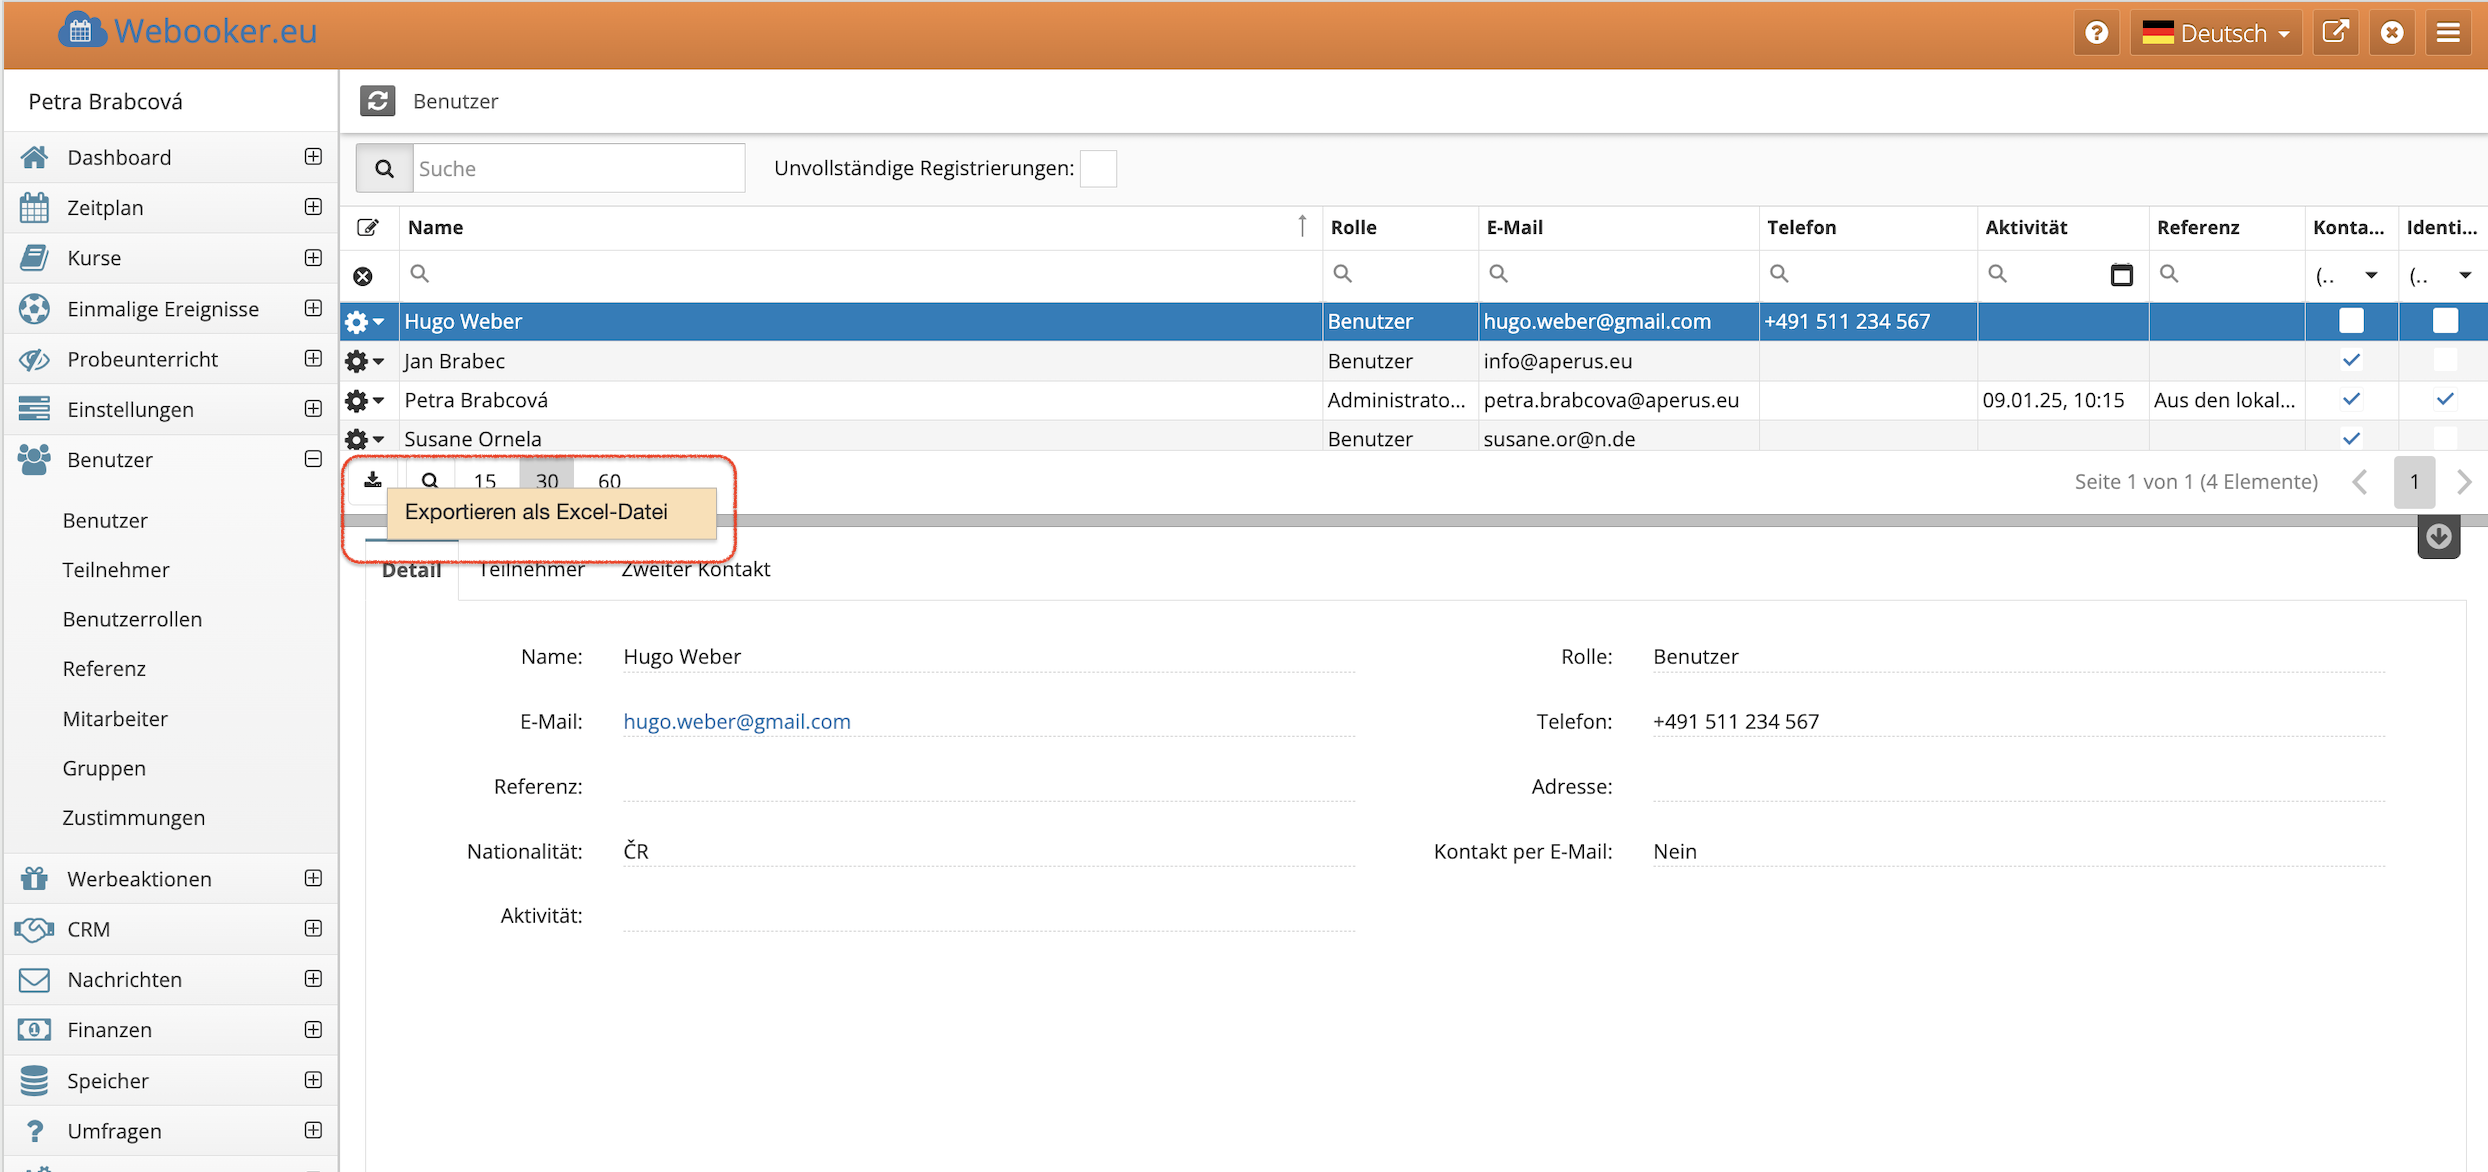The height and width of the screenshot is (1172, 2488).
Task: Set page size to 60 entries
Action: 609,480
